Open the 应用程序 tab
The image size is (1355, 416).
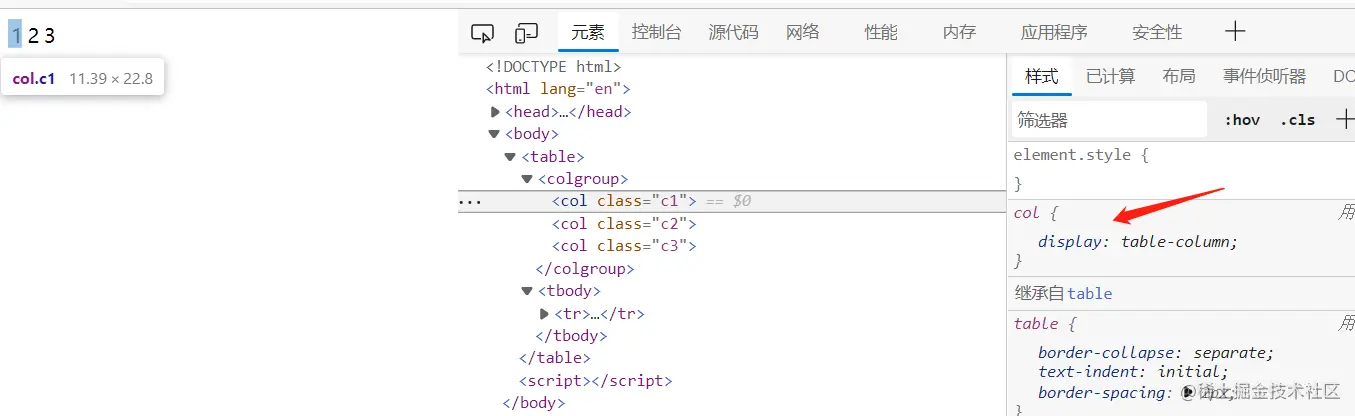point(1054,32)
